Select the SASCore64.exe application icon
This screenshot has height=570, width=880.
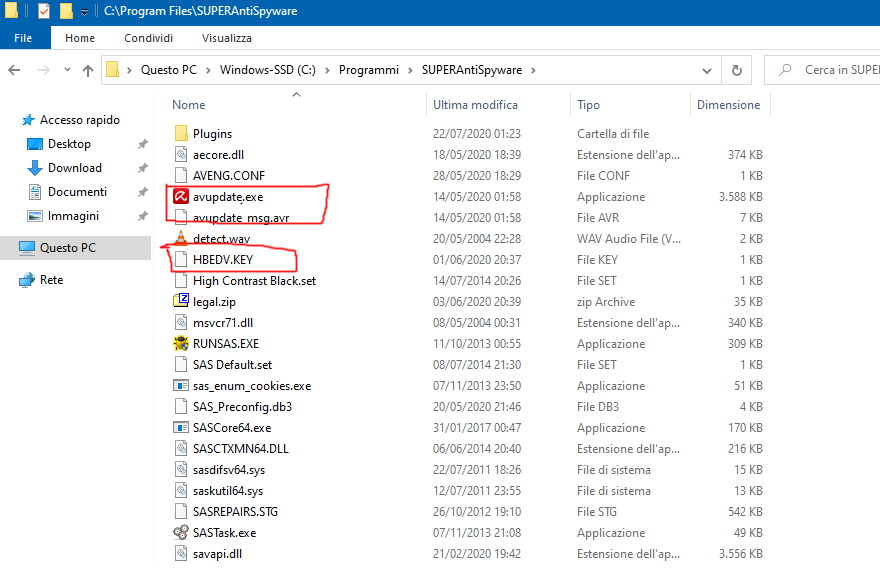point(181,428)
